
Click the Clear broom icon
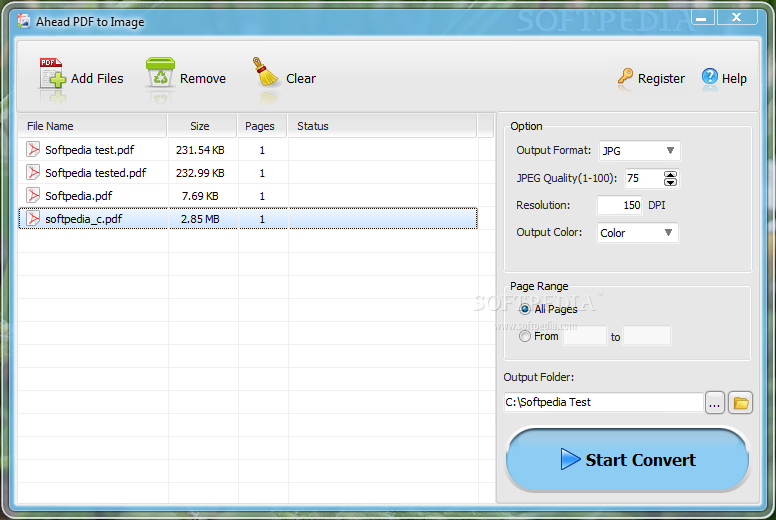pyautogui.click(x=265, y=72)
